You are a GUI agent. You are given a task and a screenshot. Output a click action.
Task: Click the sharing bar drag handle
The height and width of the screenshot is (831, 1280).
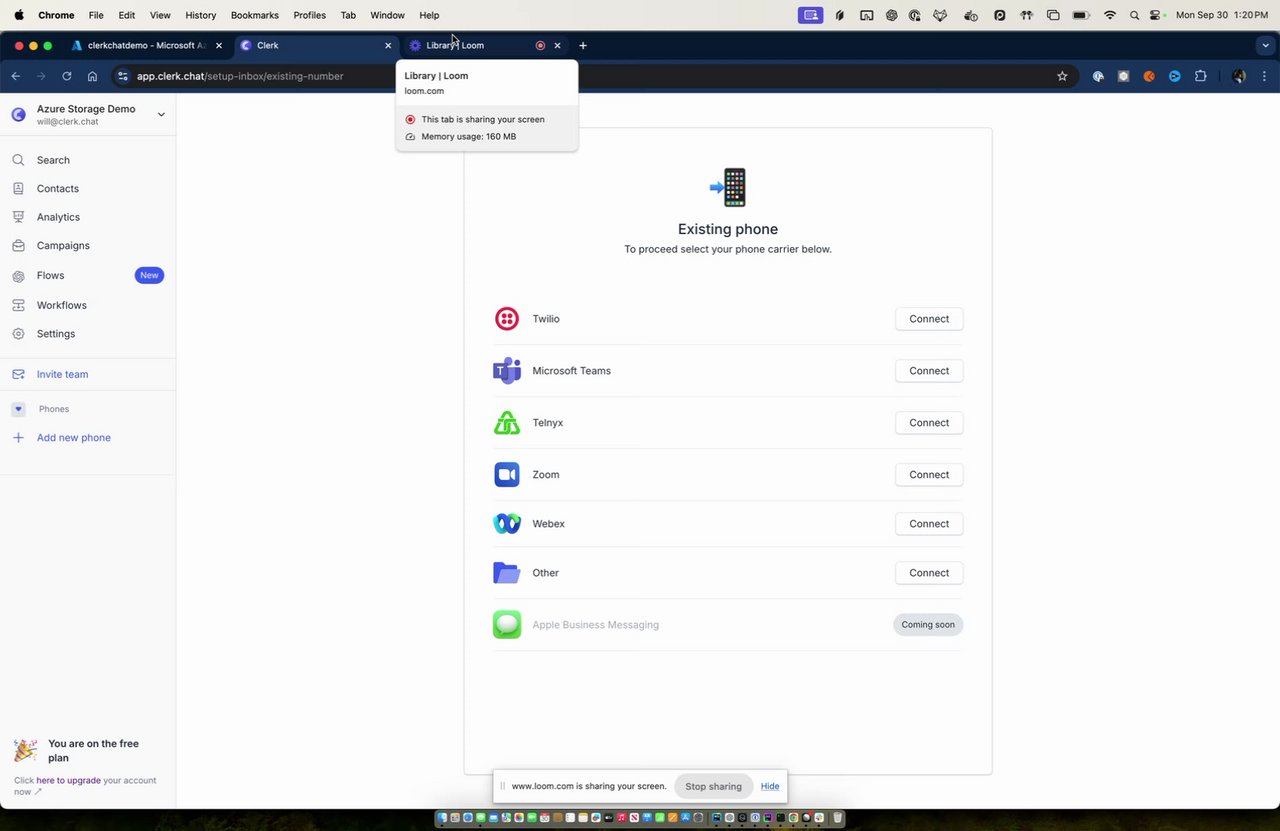click(x=502, y=786)
